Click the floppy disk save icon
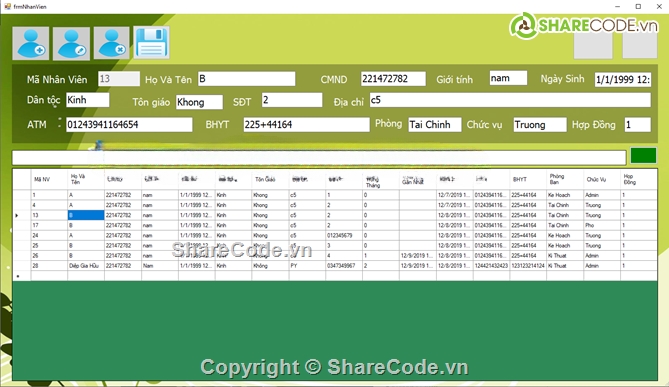 point(151,43)
